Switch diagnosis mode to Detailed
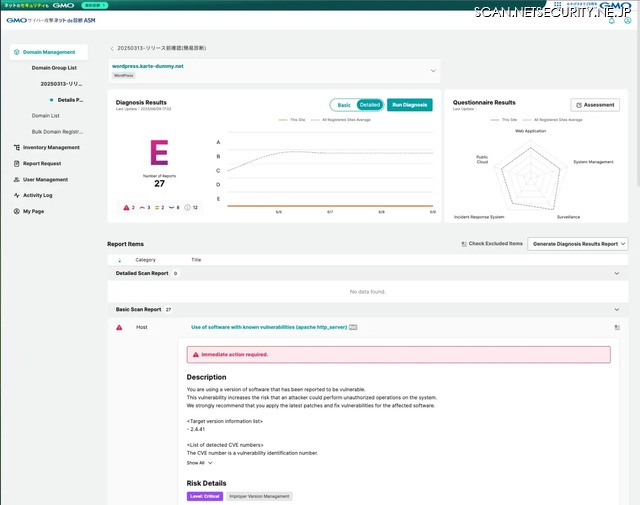 coord(369,104)
